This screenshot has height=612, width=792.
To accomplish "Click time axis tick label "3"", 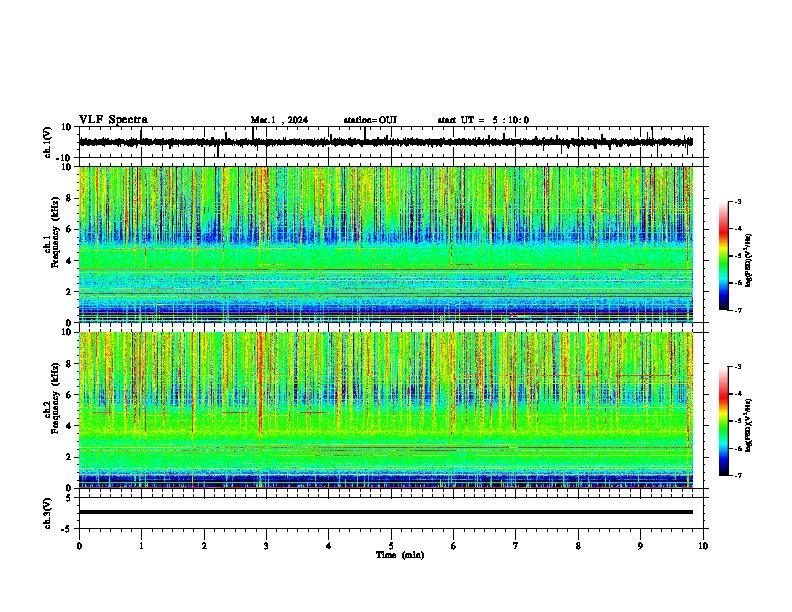I will (x=266, y=546).
